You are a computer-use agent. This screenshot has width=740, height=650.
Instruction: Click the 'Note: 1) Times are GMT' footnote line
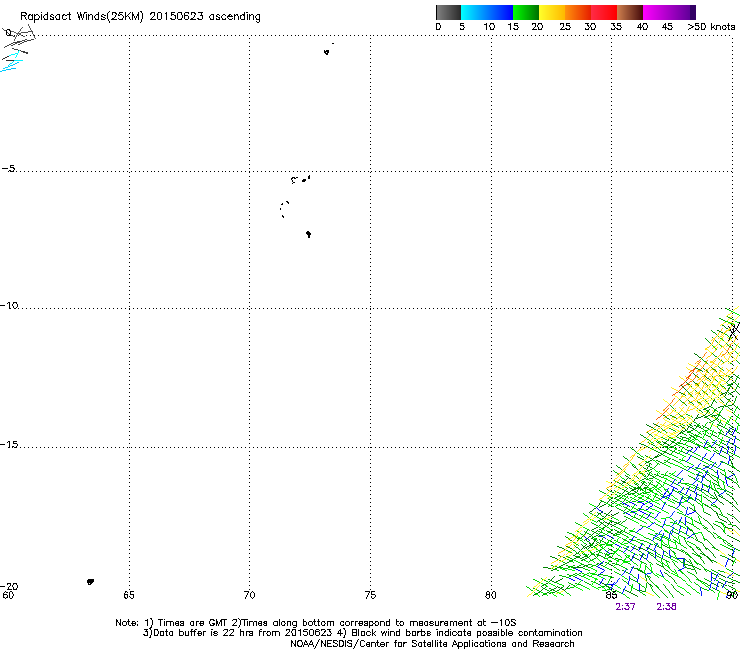316,623
